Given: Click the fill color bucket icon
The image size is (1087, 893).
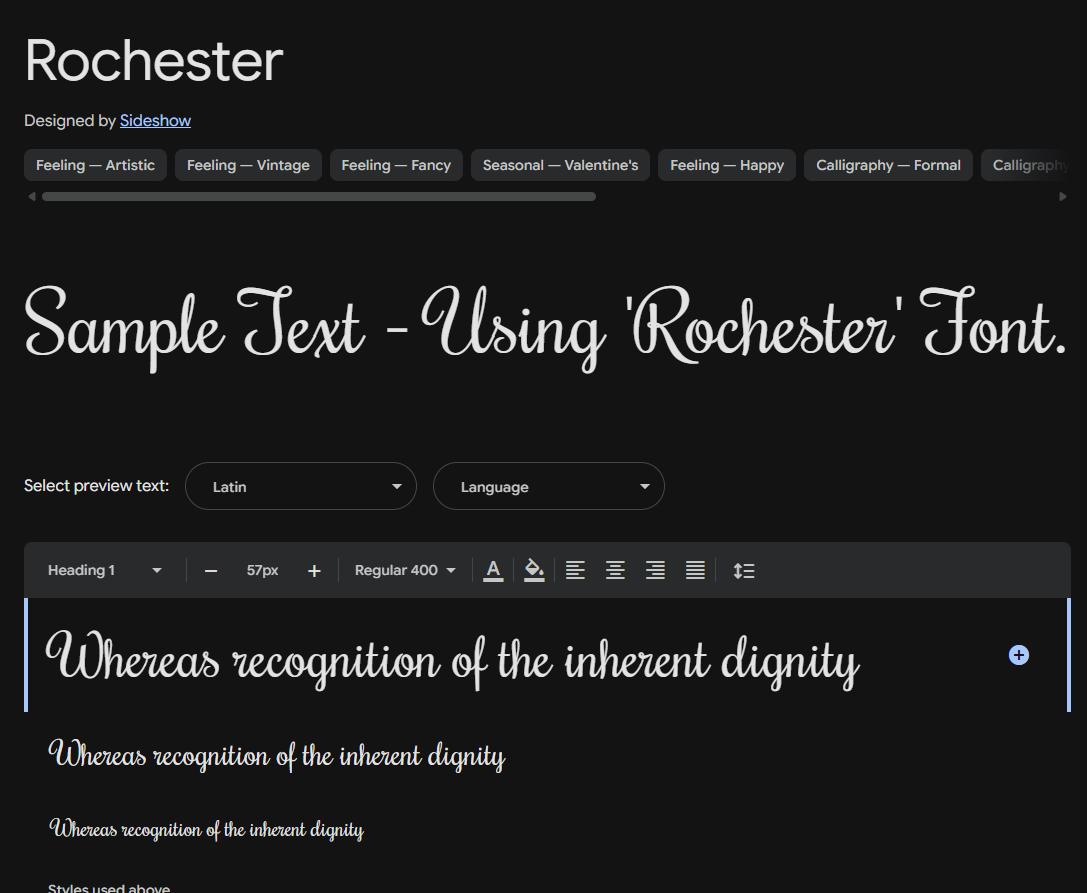Looking at the screenshot, I should pos(534,571).
